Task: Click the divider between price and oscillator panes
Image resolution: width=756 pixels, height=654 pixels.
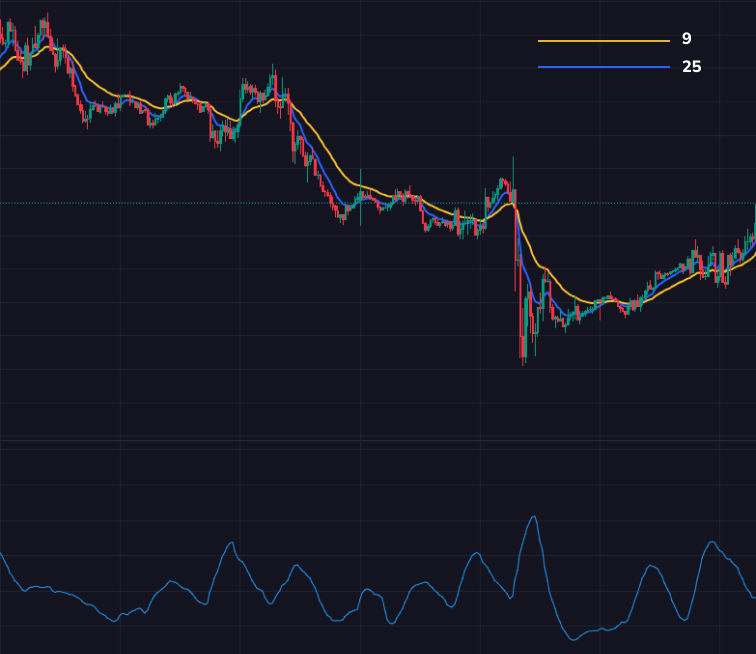Action: tap(378, 440)
